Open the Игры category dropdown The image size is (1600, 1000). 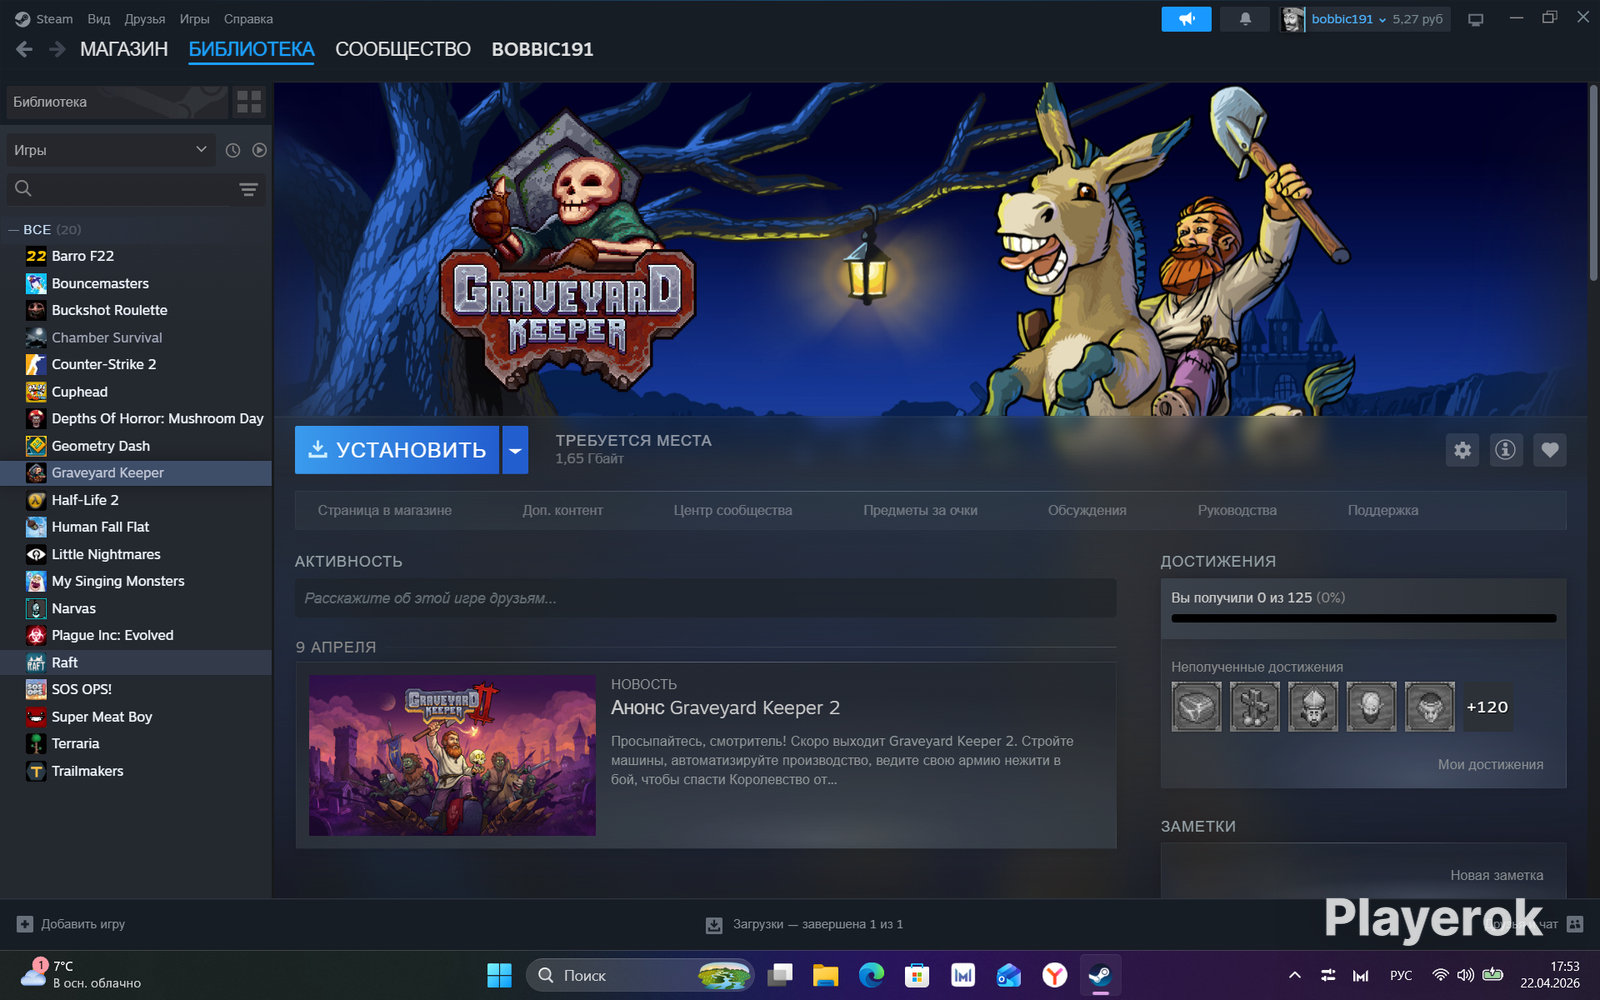click(110, 150)
